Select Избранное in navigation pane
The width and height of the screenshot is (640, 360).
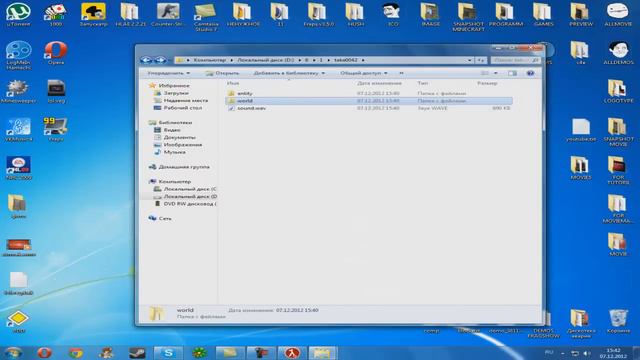coord(174,86)
